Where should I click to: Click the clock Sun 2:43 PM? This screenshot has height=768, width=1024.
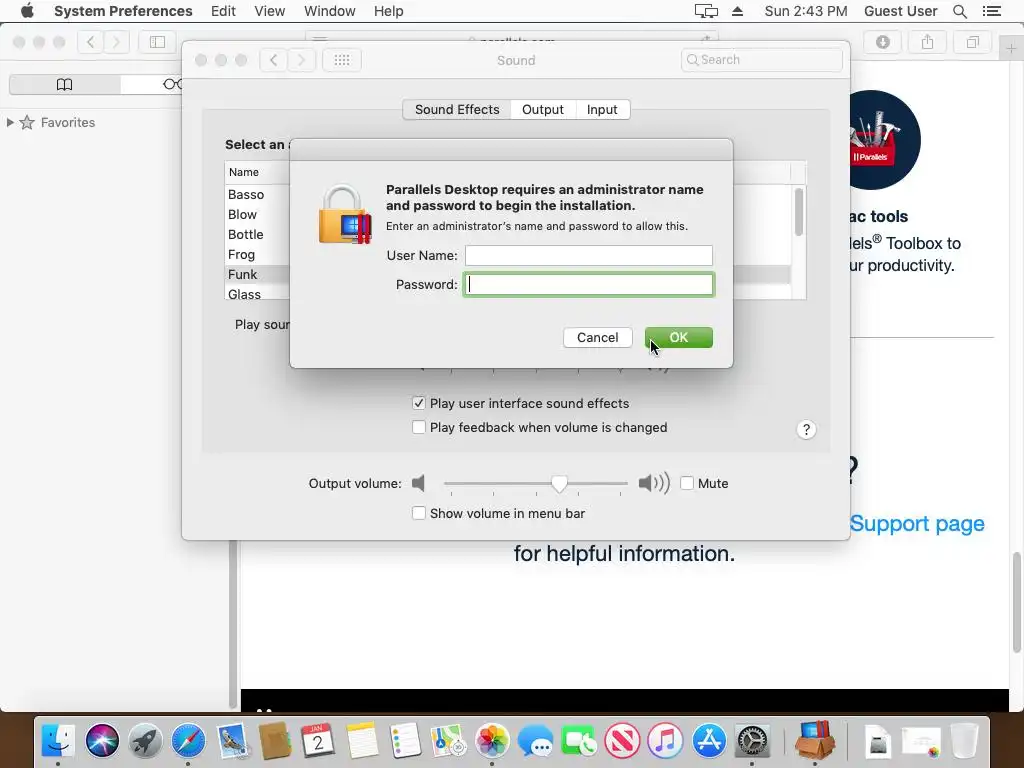click(x=806, y=11)
